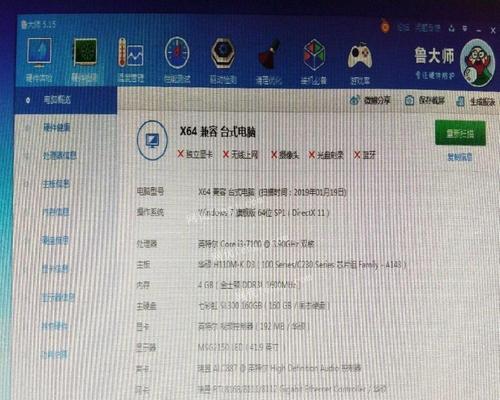
Task: Click the 生成报表 document icon
Action: tap(460, 101)
